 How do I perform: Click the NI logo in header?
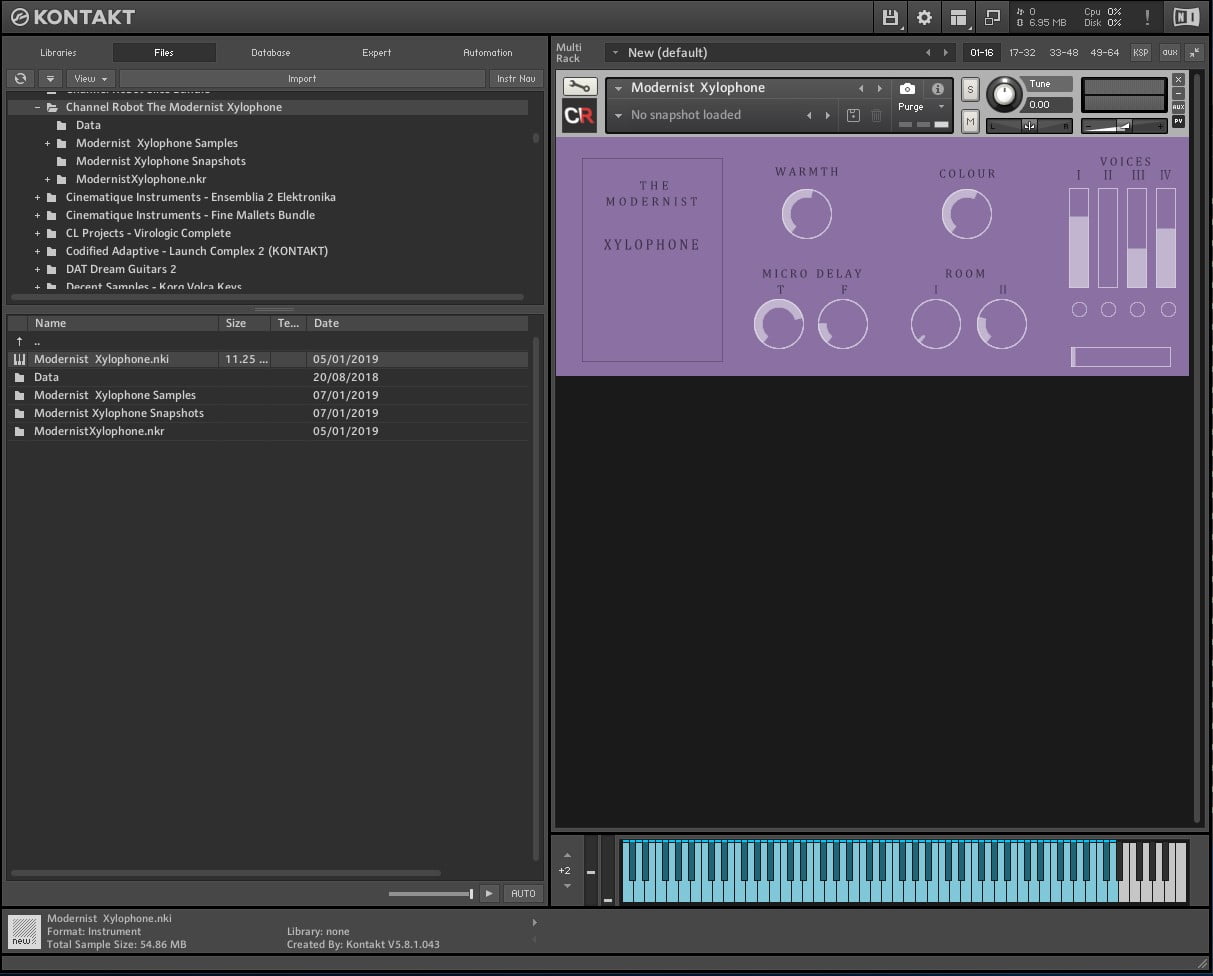[x=1185, y=17]
